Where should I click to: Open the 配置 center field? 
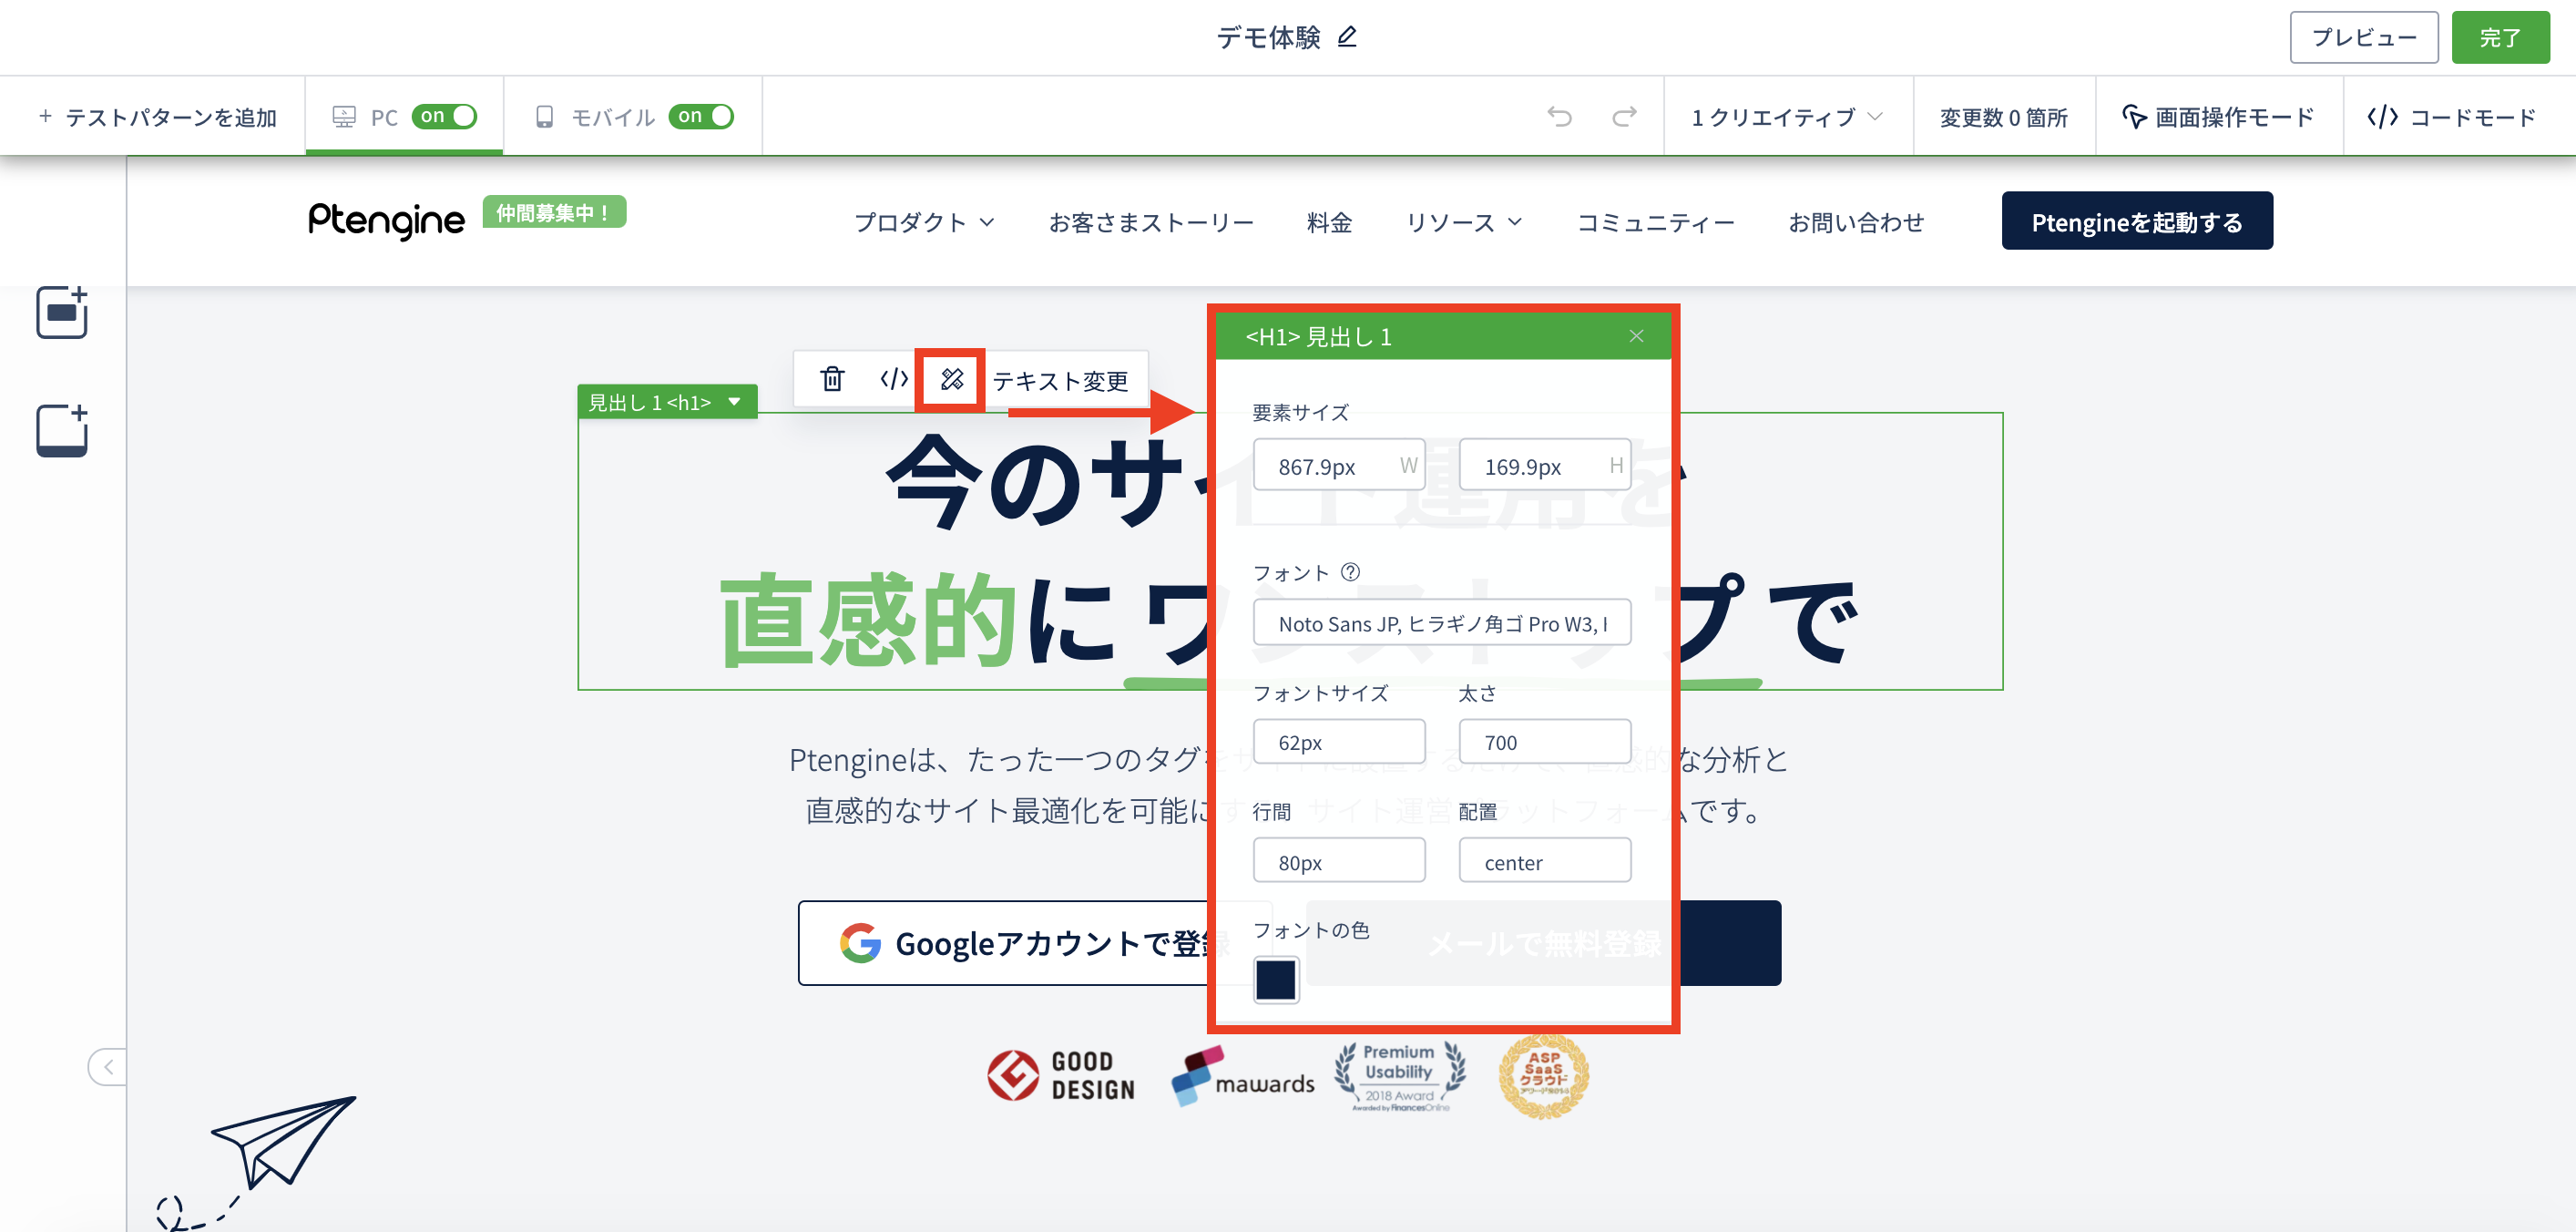1544,861
